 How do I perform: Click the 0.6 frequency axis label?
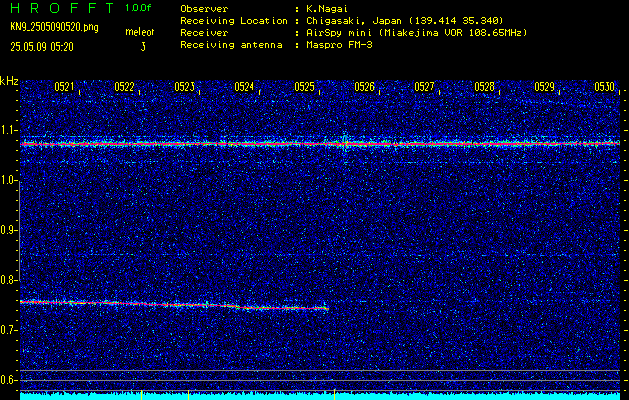pyautogui.click(x=8, y=380)
